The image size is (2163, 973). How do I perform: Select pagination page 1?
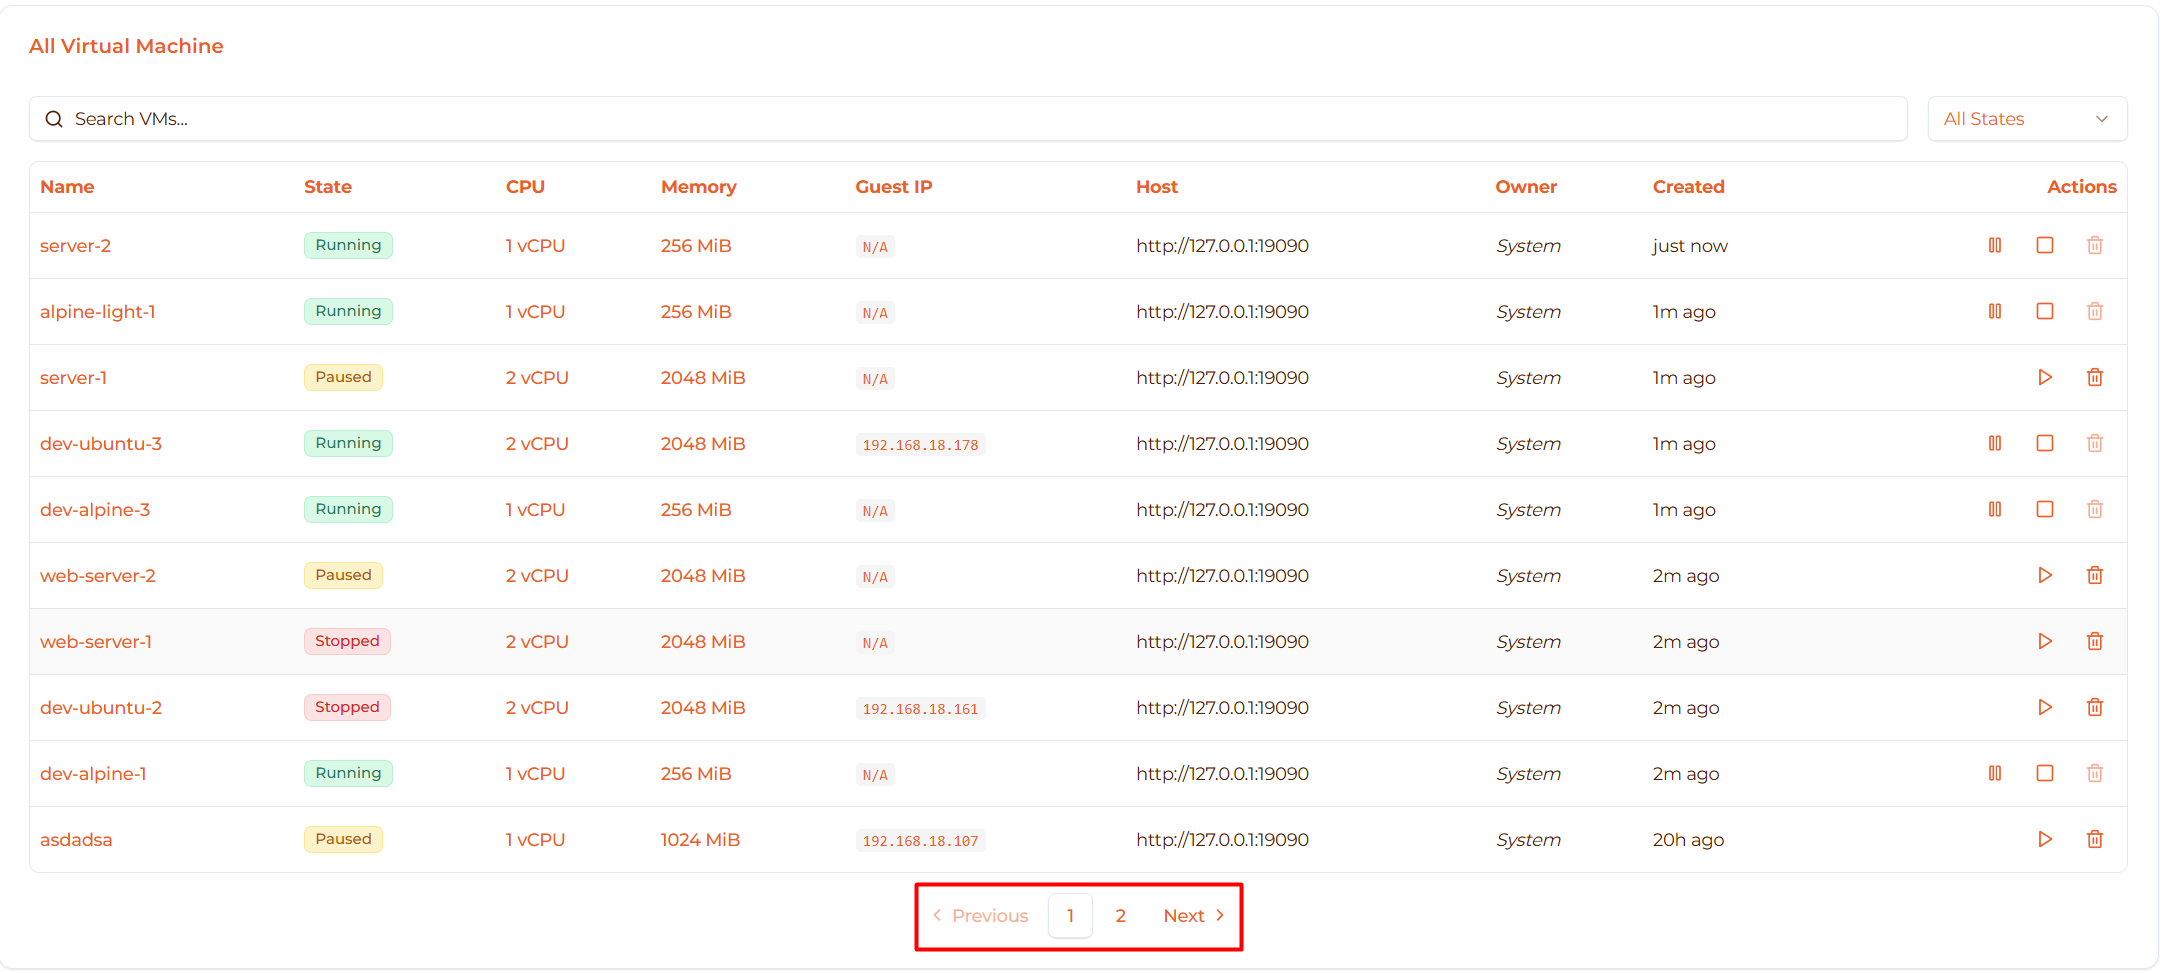[x=1070, y=915]
